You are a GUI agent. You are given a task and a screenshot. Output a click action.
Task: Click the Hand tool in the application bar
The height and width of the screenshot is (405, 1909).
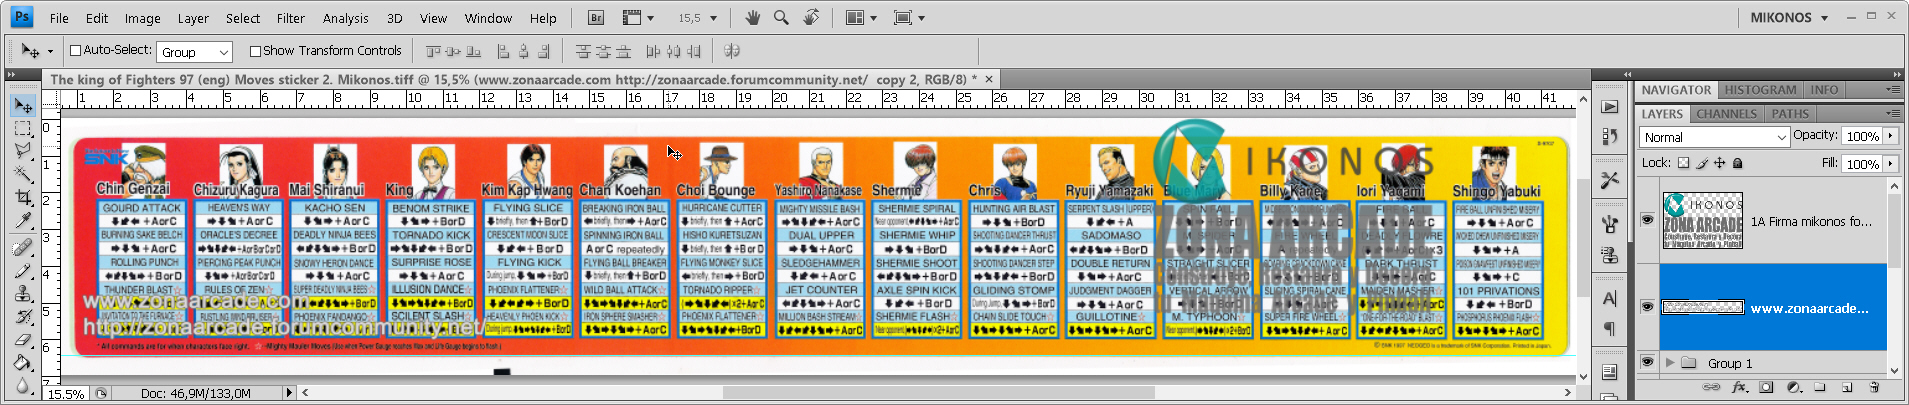752,18
